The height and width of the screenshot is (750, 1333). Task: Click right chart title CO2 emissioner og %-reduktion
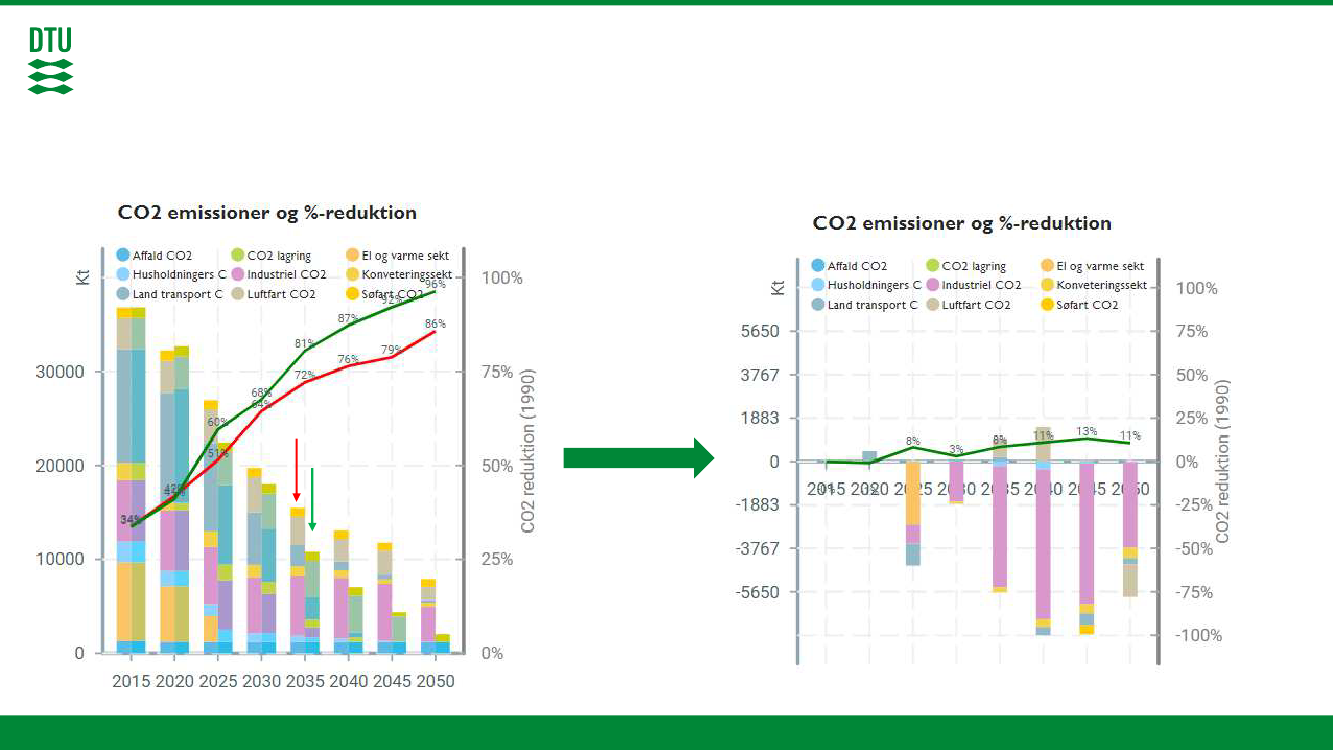click(962, 223)
